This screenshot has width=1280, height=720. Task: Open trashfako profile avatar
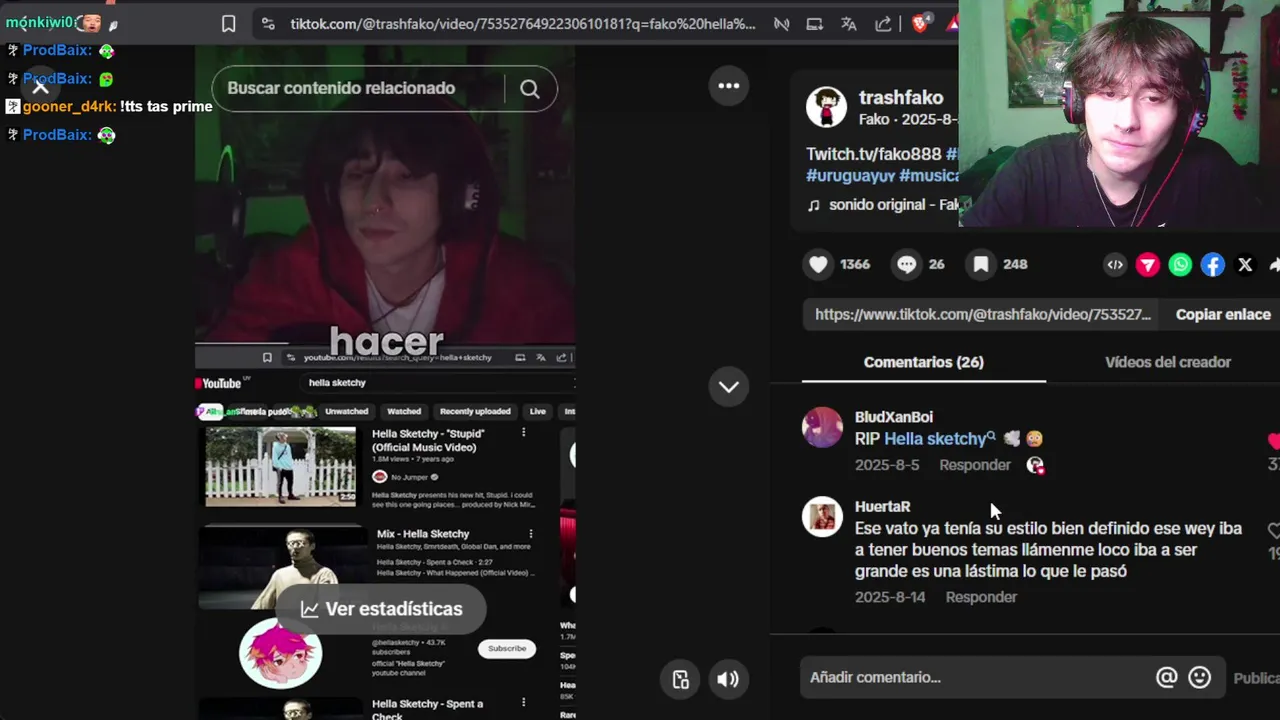coord(826,107)
